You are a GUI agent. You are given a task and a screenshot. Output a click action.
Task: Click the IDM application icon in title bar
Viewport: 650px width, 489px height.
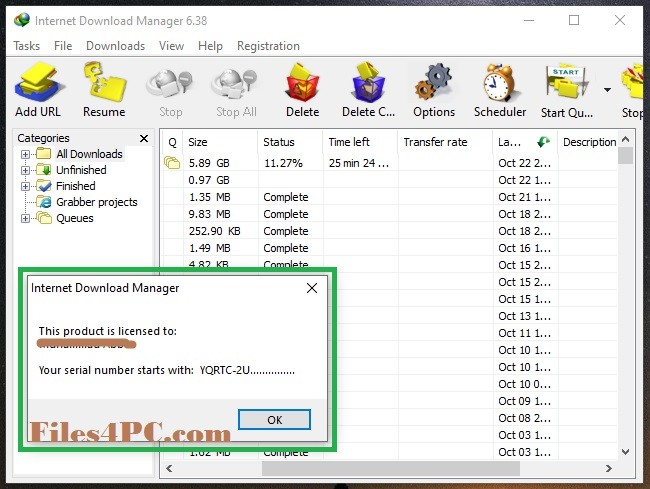pos(22,20)
